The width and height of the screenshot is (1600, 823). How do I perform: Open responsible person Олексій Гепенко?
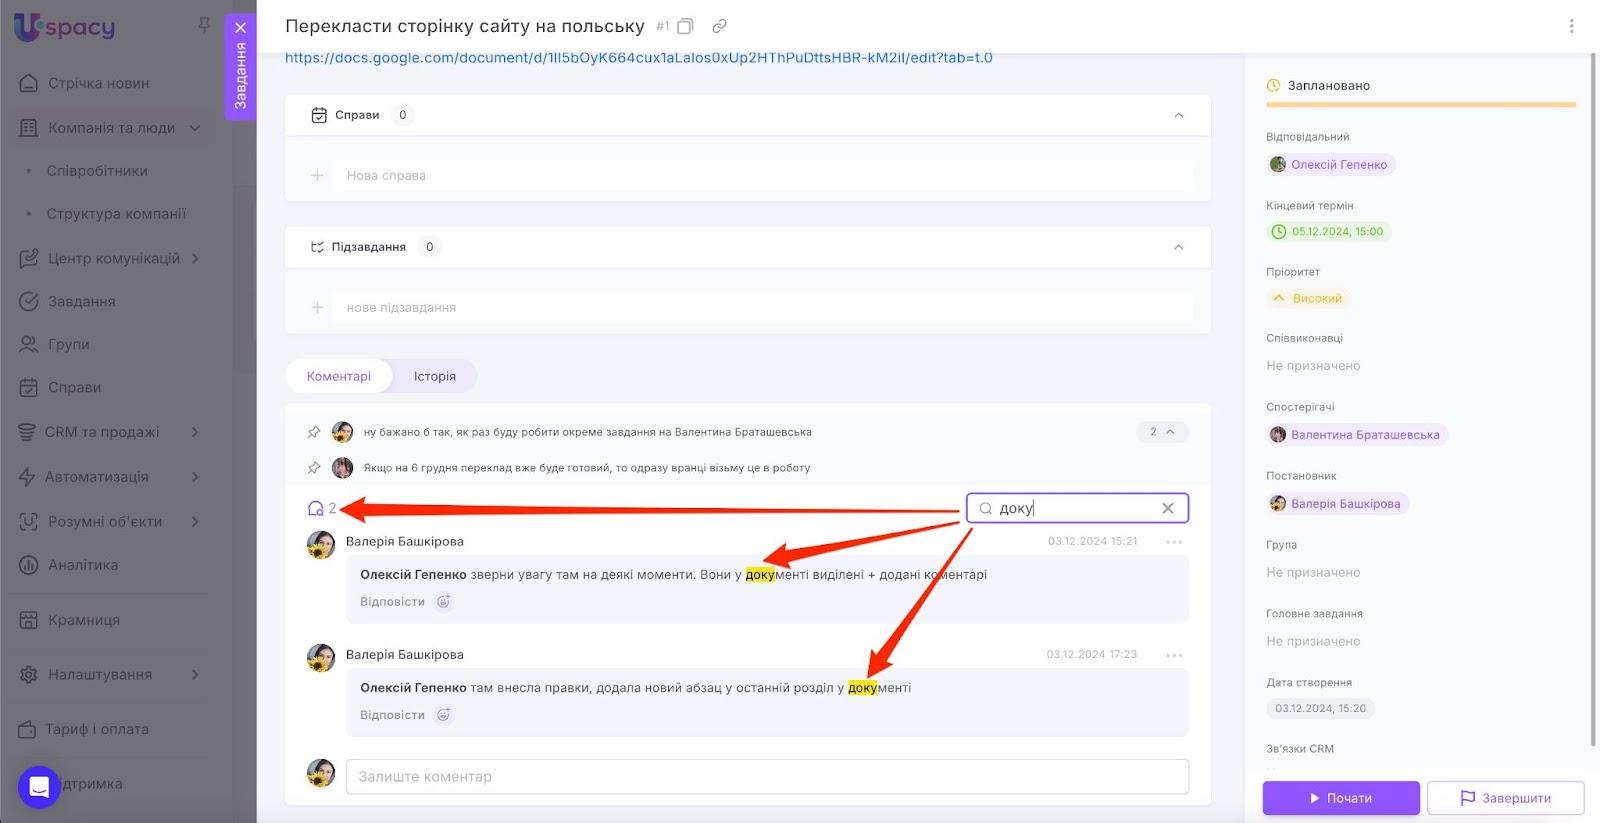[1330, 165]
